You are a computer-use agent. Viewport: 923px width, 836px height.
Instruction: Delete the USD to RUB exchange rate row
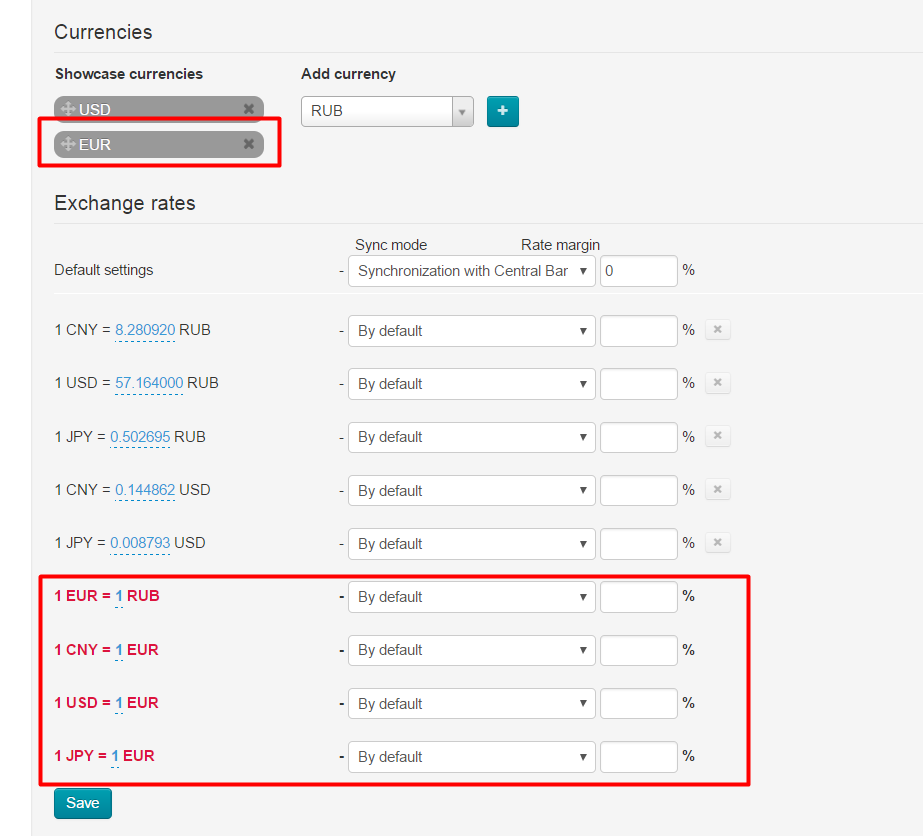pyautogui.click(x=718, y=383)
